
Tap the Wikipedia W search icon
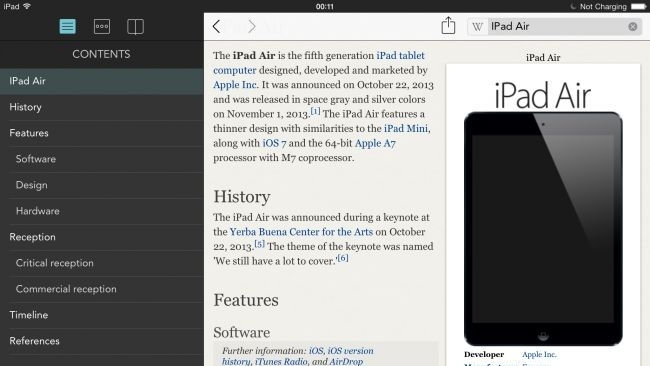coord(477,27)
